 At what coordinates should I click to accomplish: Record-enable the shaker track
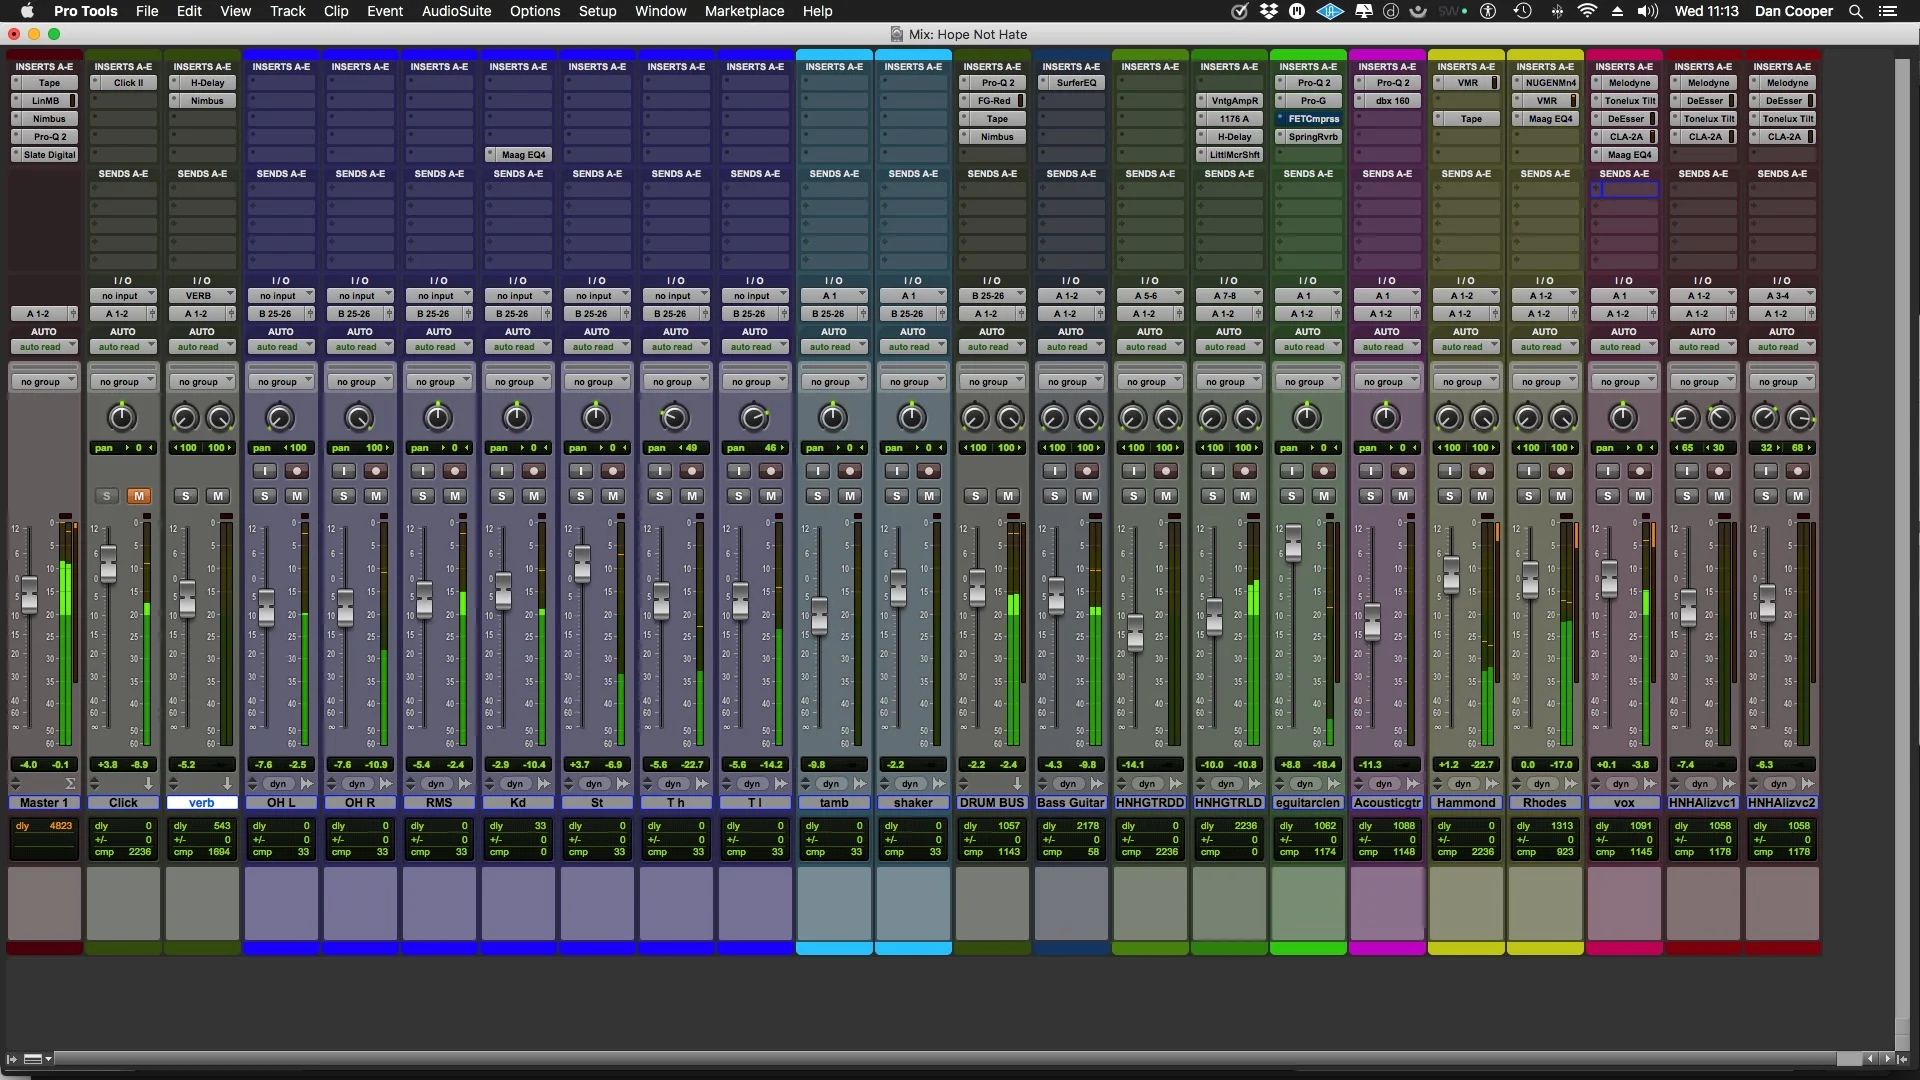coord(930,470)
